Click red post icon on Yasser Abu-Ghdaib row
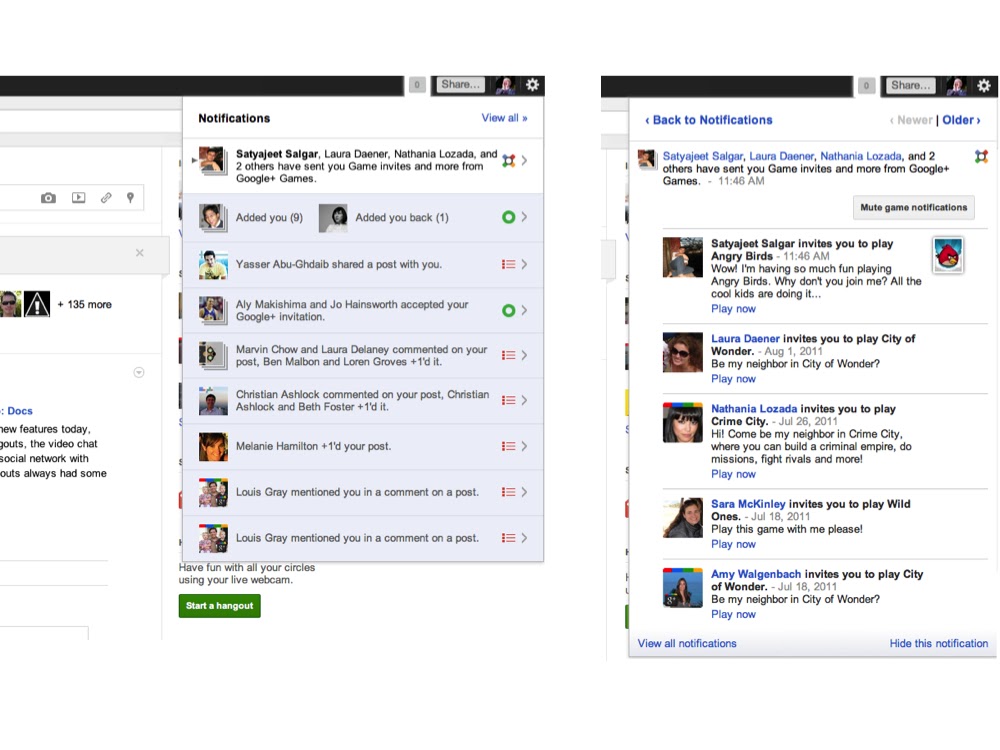Viewport: 1000px width, 750px height. coord(508,264)
